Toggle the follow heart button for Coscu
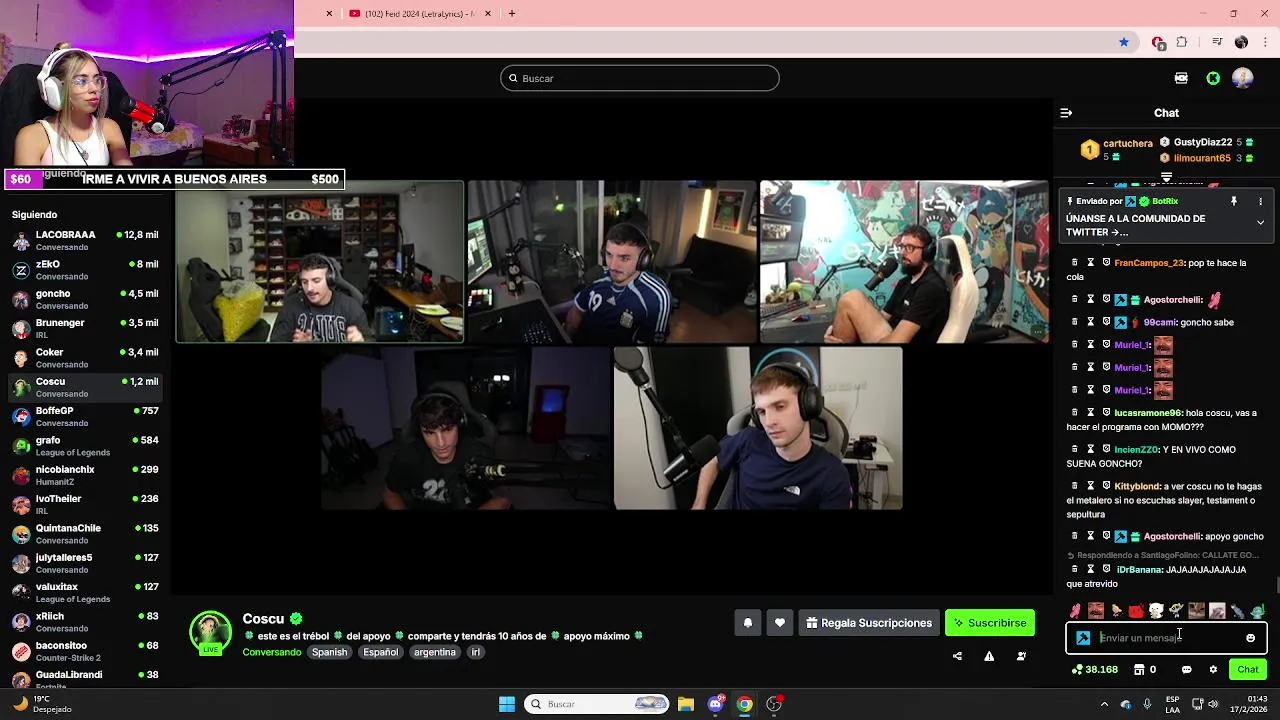1280x720 pixels. tap(780, 623)
